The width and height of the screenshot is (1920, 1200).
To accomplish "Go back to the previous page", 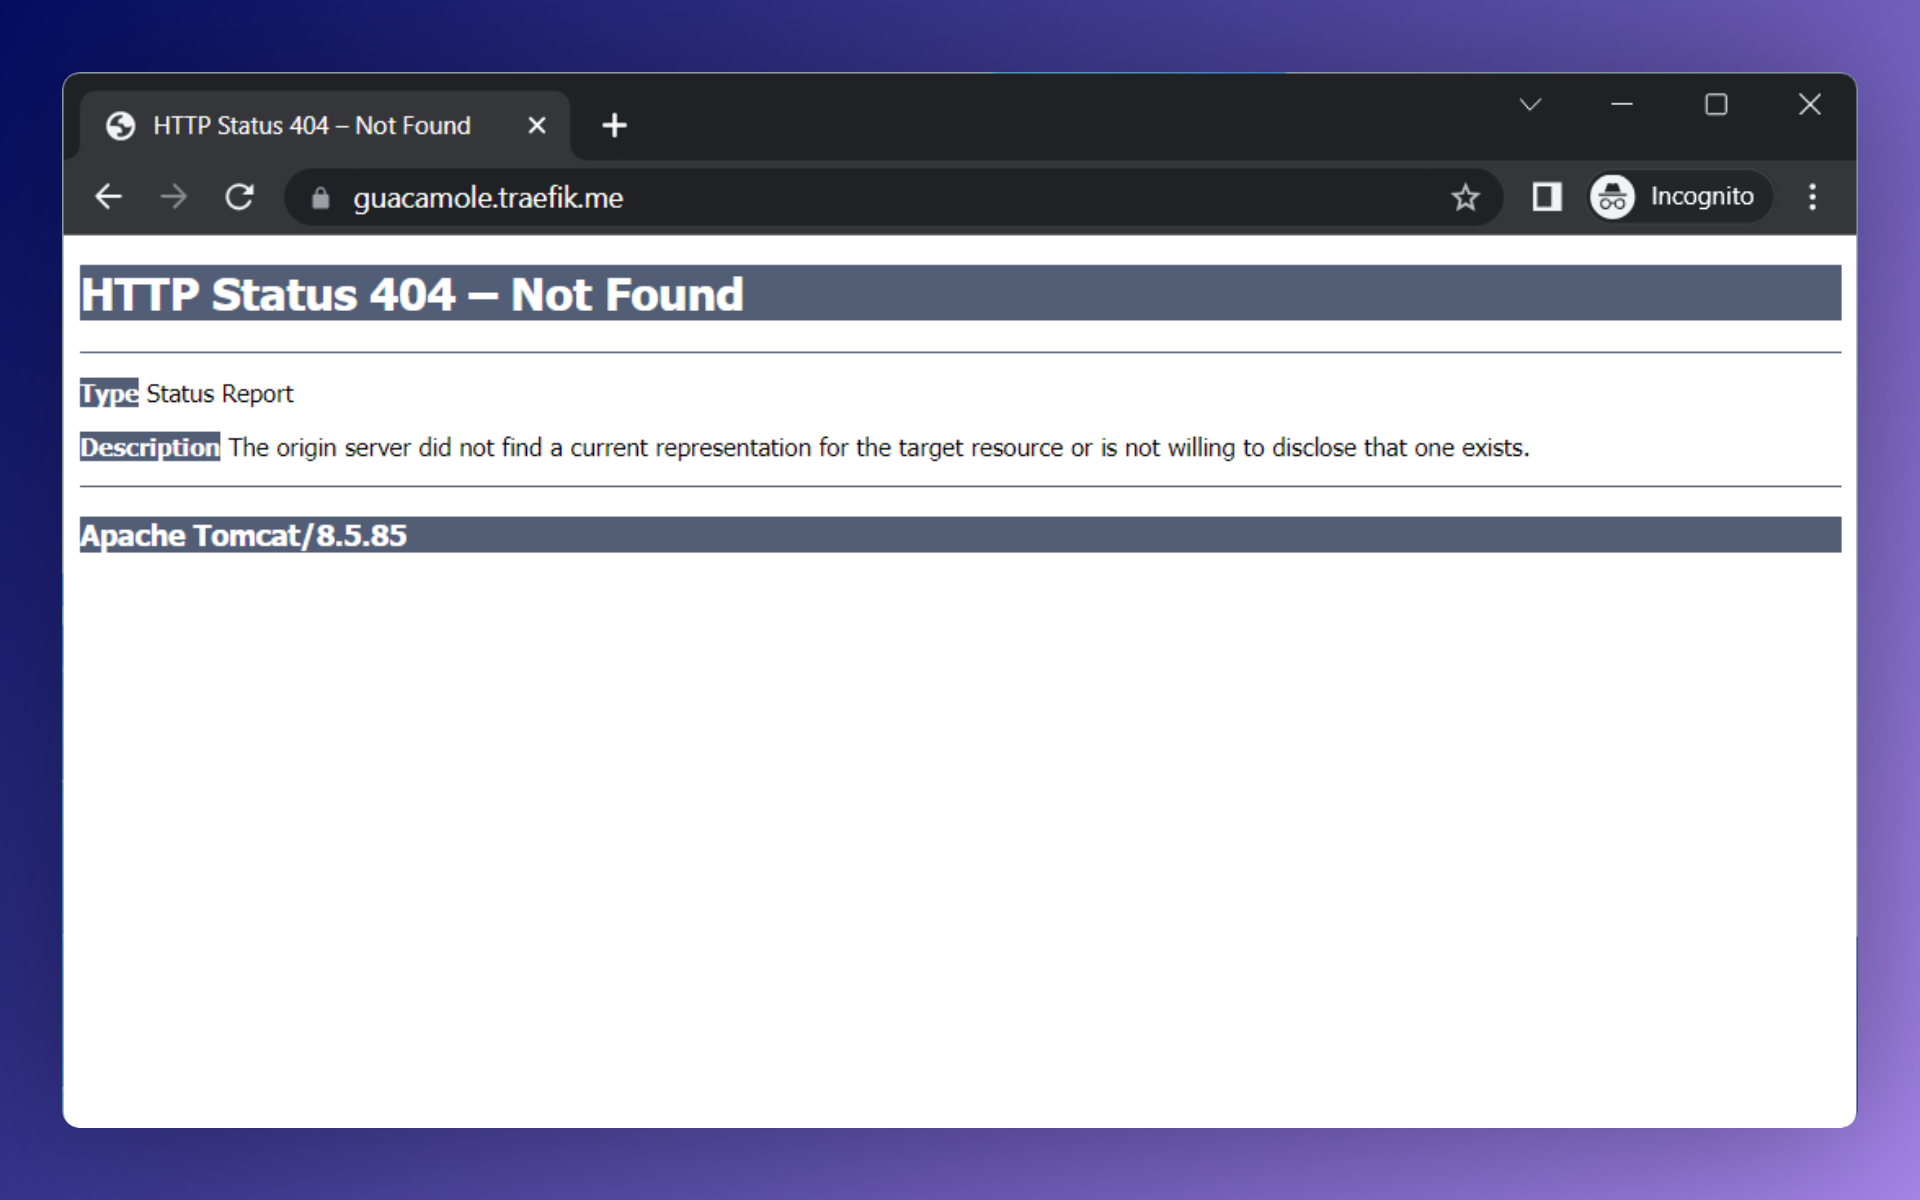I will [108, 197].
